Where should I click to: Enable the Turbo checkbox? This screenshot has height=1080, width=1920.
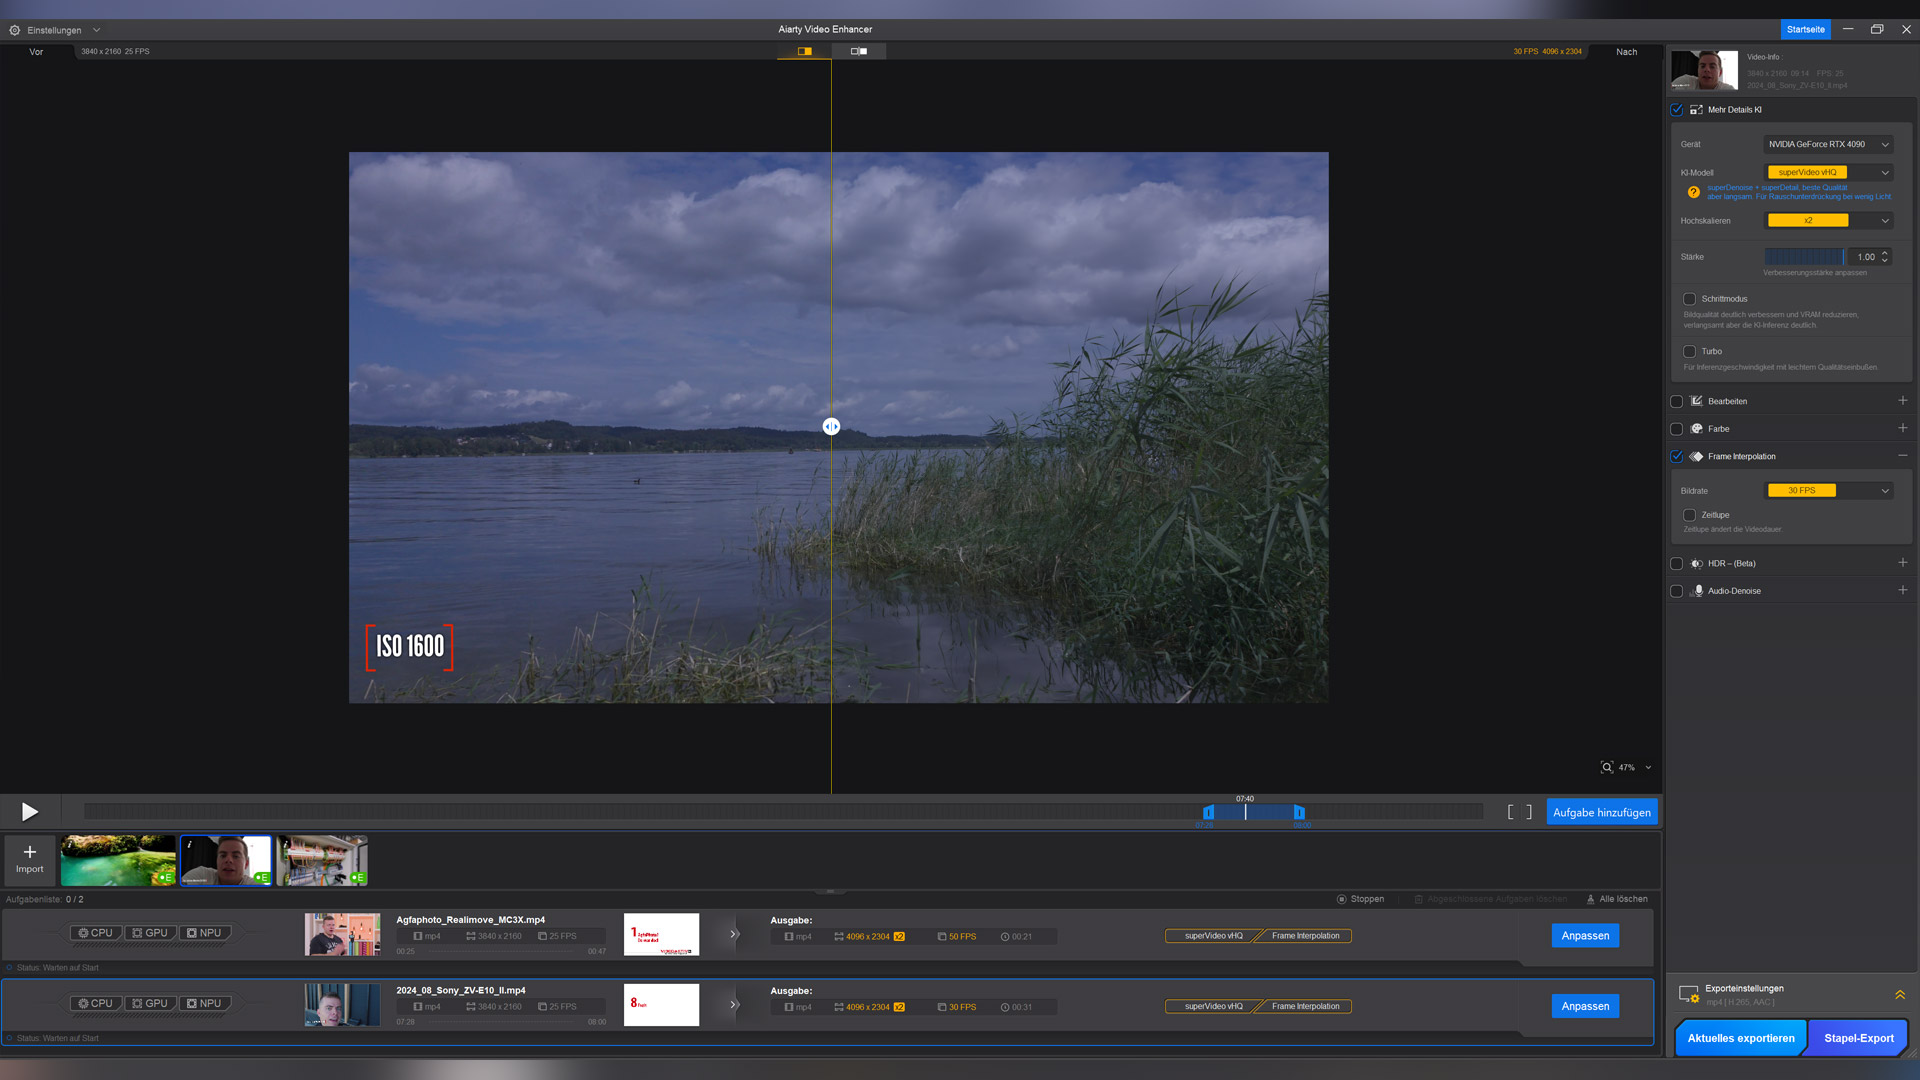click(x=1689, y=351)
